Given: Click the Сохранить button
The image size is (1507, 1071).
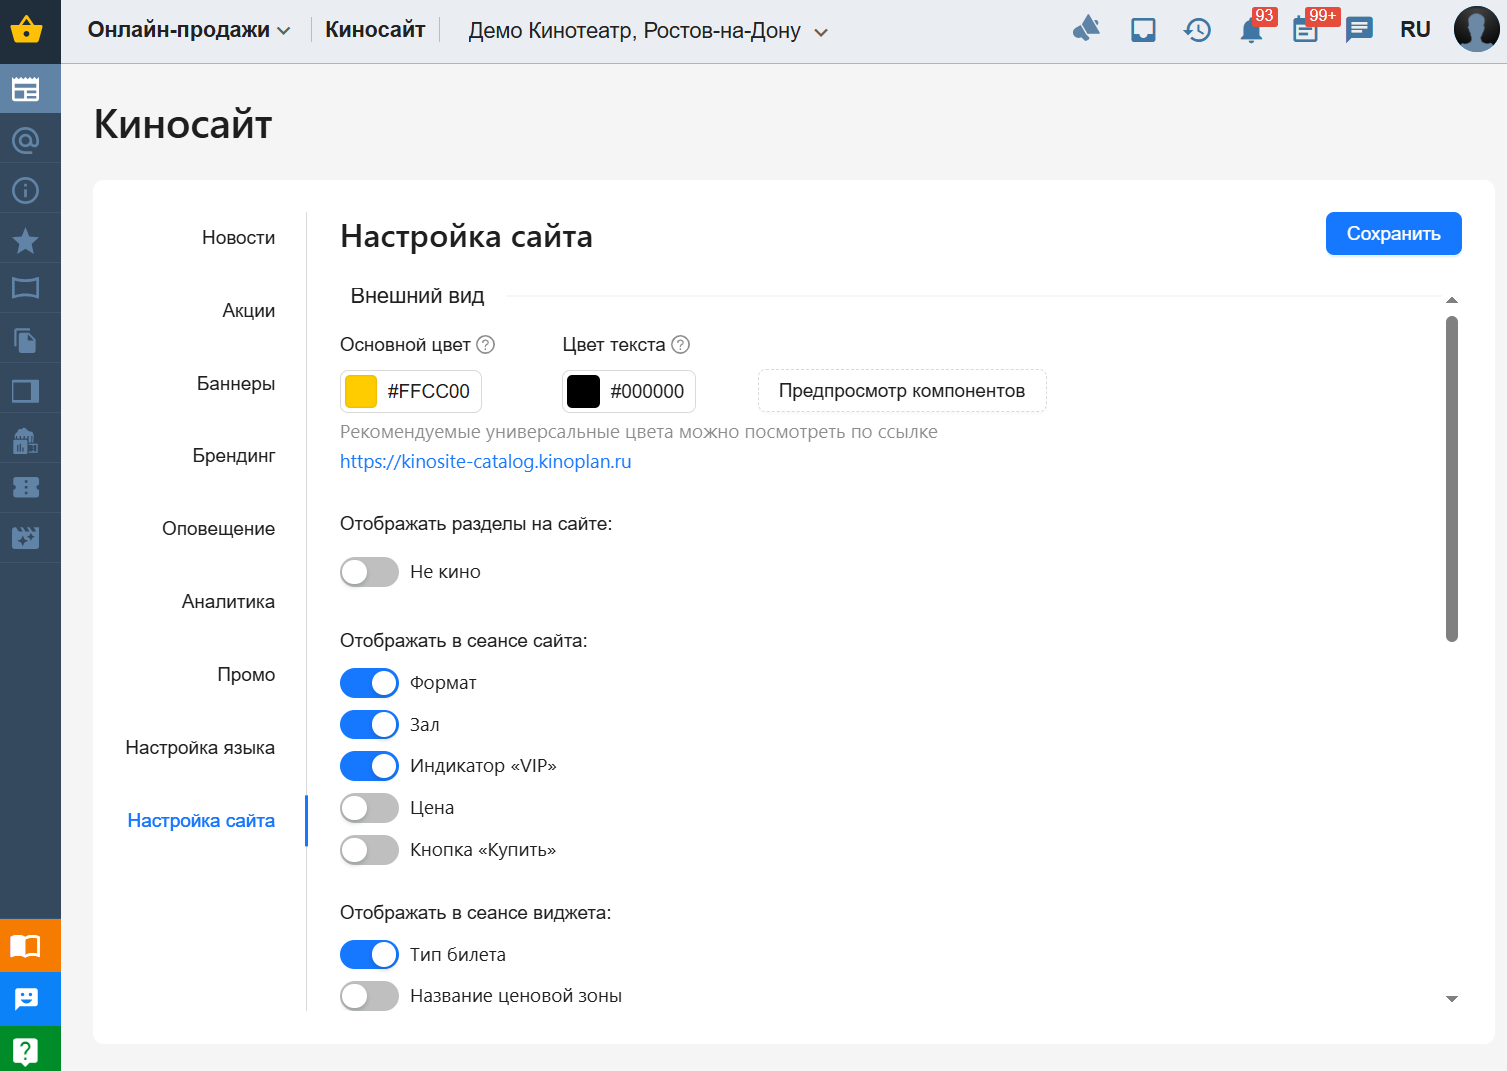Looking at the screenshot, I should pyautogui.click(x=1393, y=234).
